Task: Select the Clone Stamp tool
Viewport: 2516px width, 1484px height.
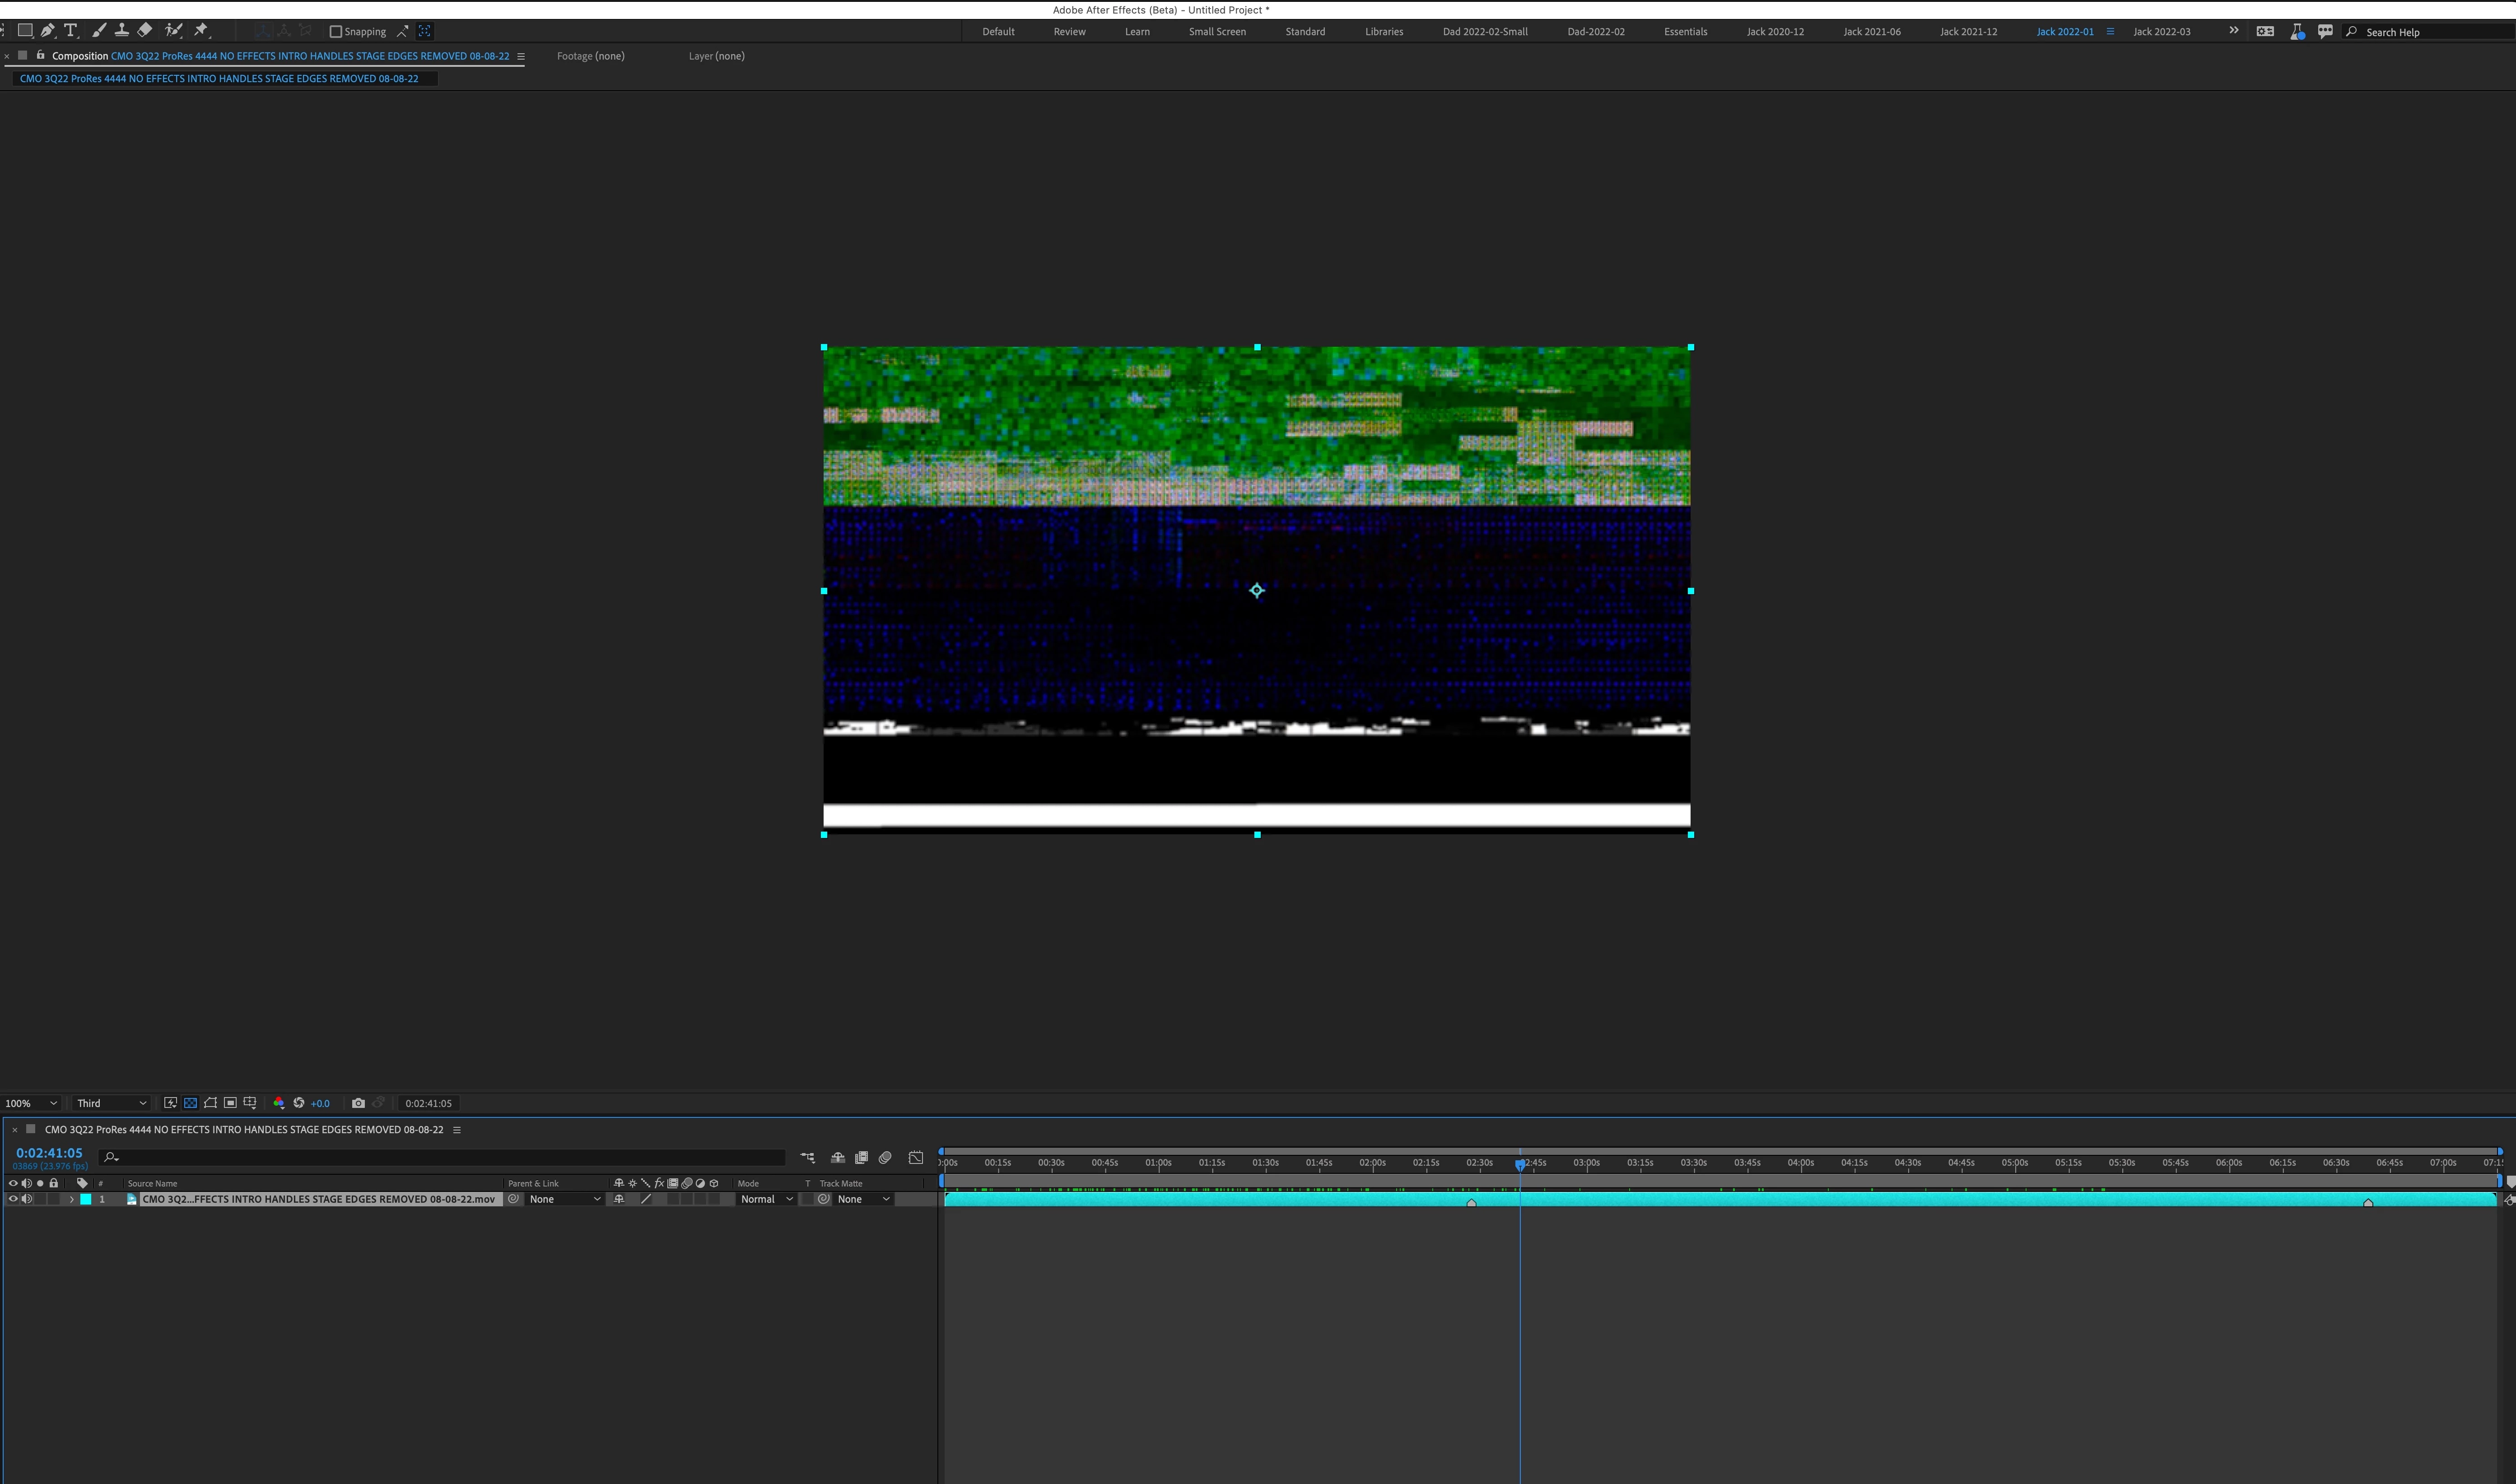Action: [x=122, y=31]
